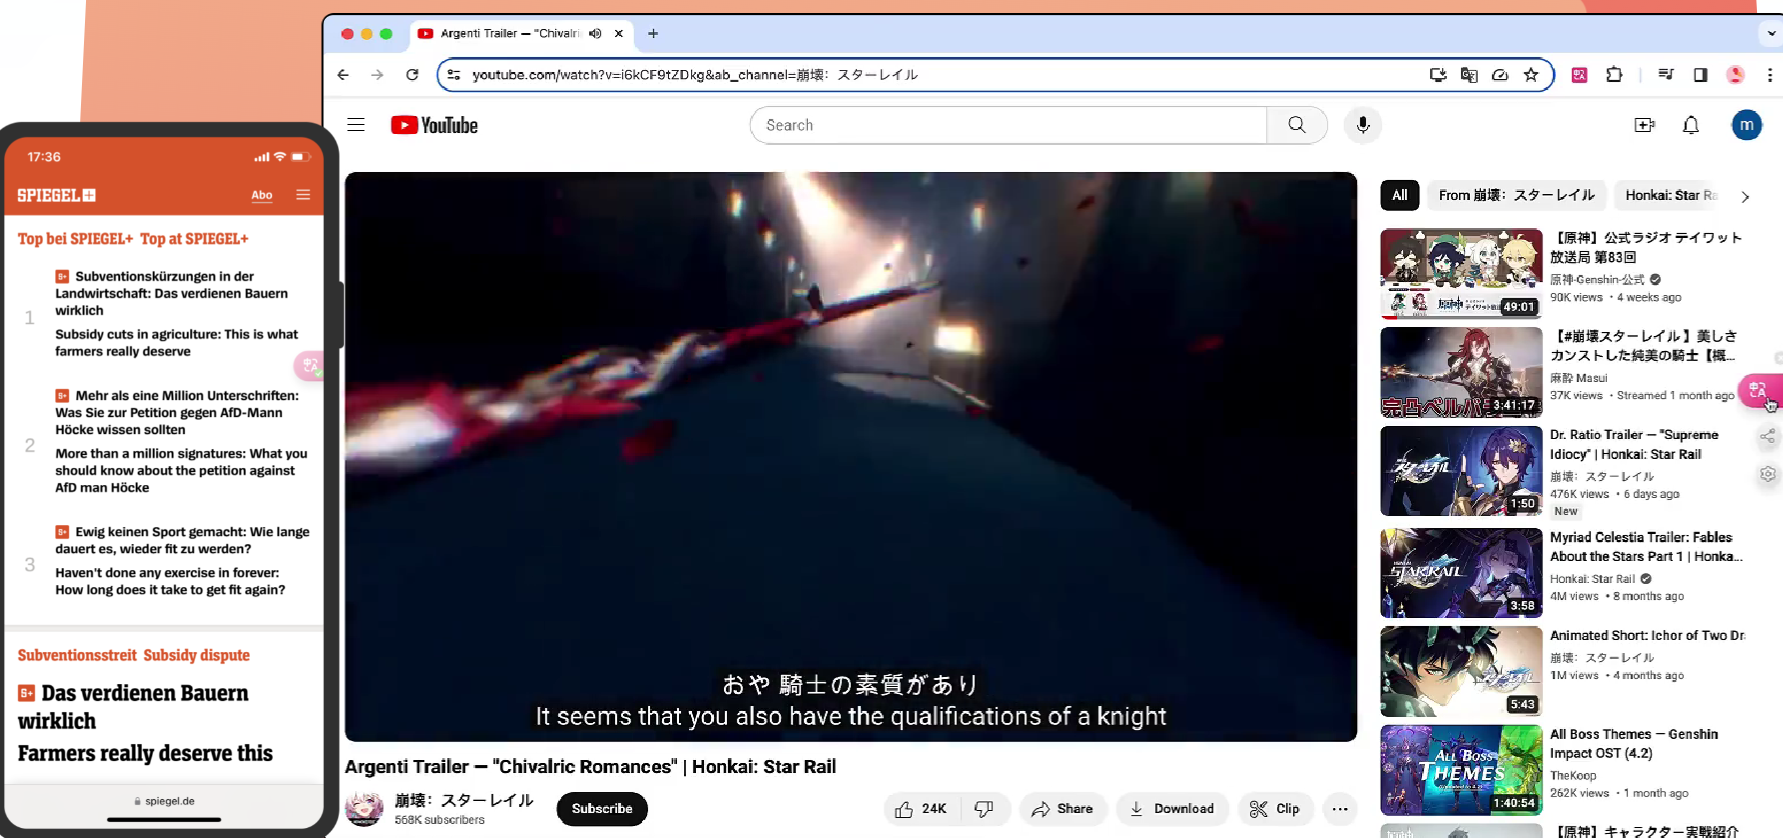This screenshot has width=1783, height=838.
Task: Toggle the browser side panel icon
Action: [x=1700, y=75]
